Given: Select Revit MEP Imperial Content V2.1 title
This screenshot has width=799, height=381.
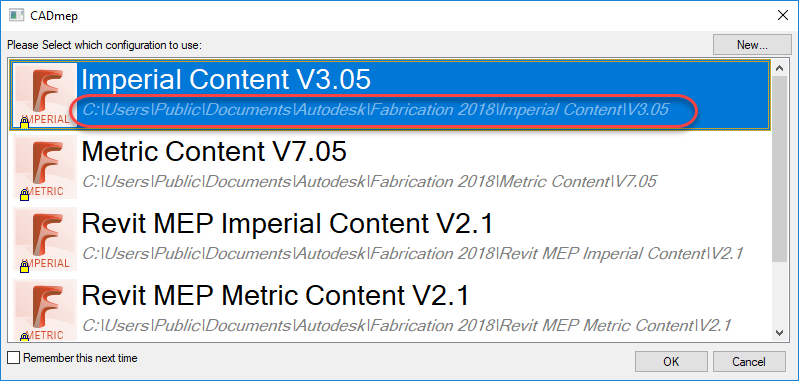Looking at the screenshot, I should (x=287, y=224).
